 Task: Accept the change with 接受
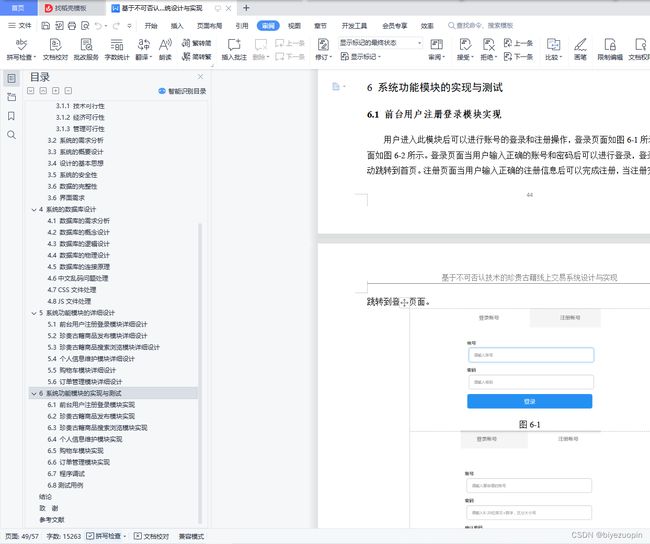(x=465, y=49)
